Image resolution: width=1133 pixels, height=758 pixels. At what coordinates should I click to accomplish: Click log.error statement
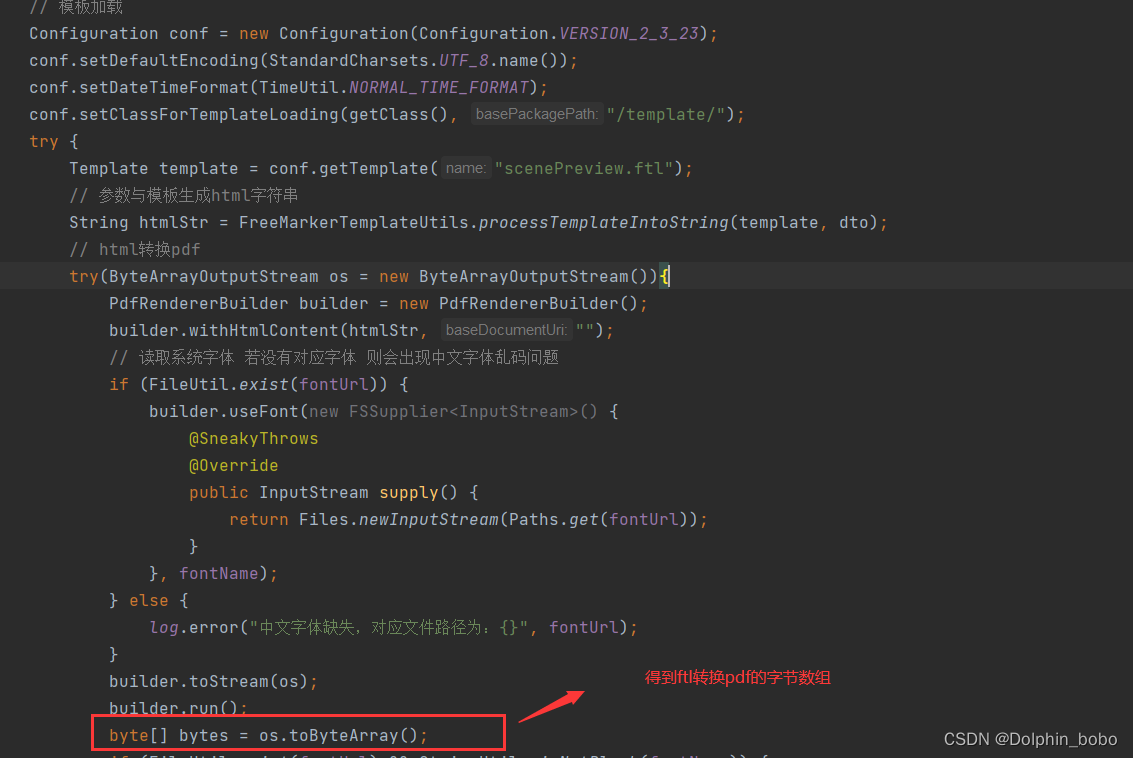(x=393, y=627)
